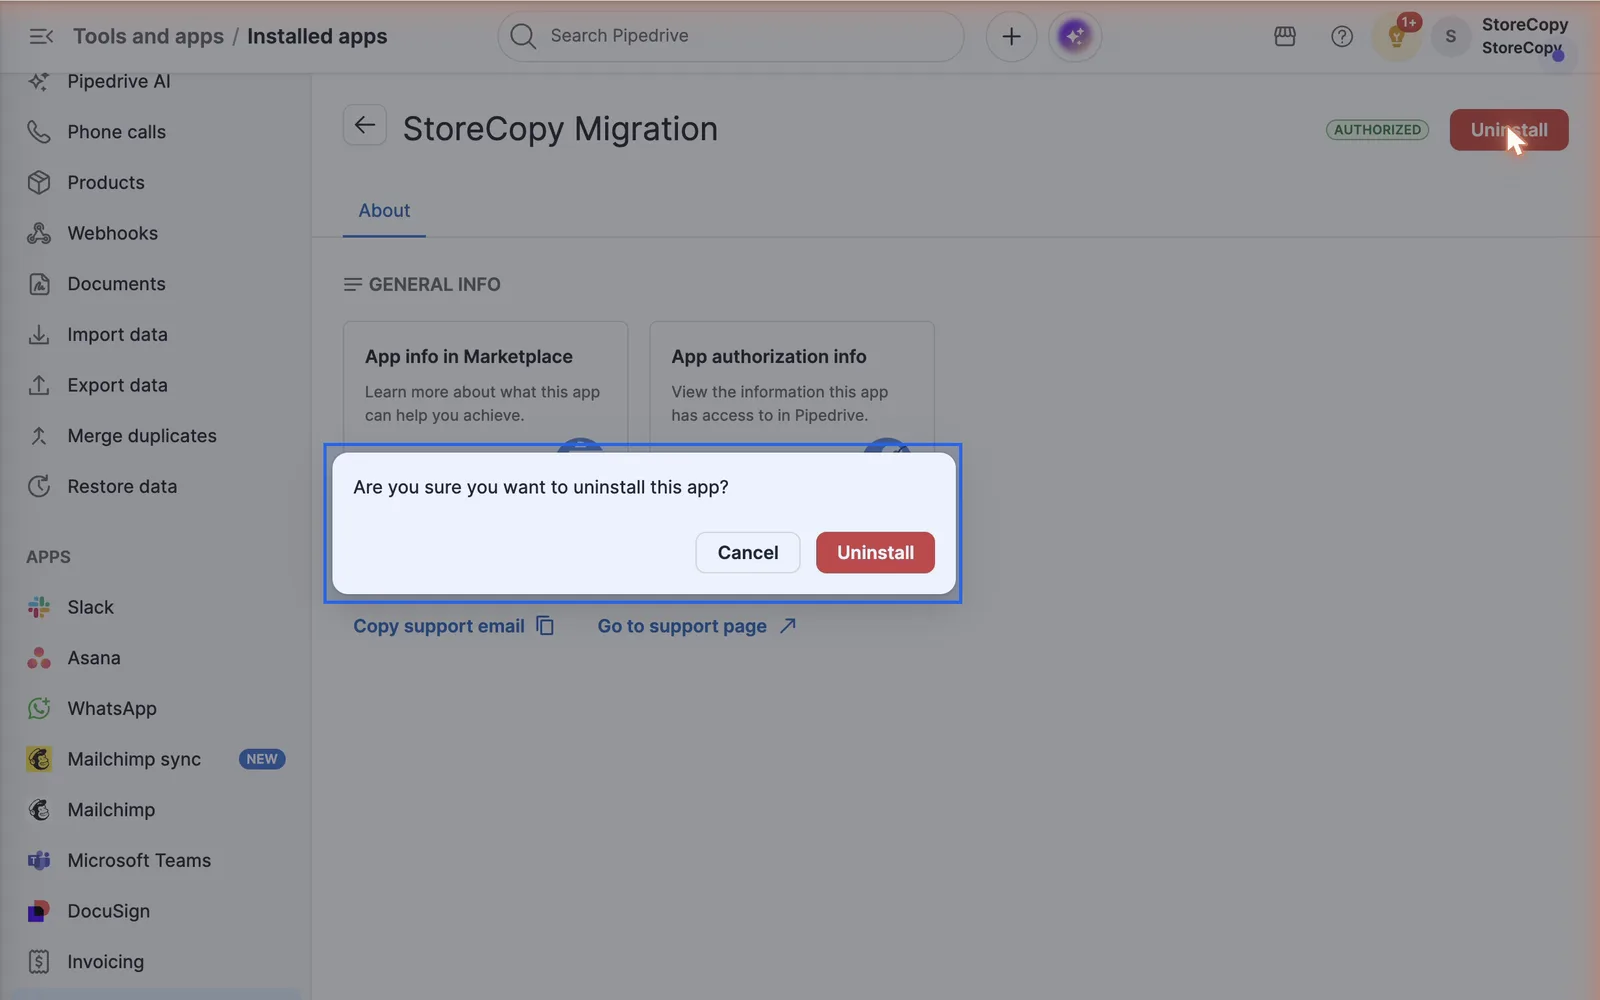This screenshot has height=1000, width=1600.
Task: Switch to the About tab
Action: (x=384, y=211)
